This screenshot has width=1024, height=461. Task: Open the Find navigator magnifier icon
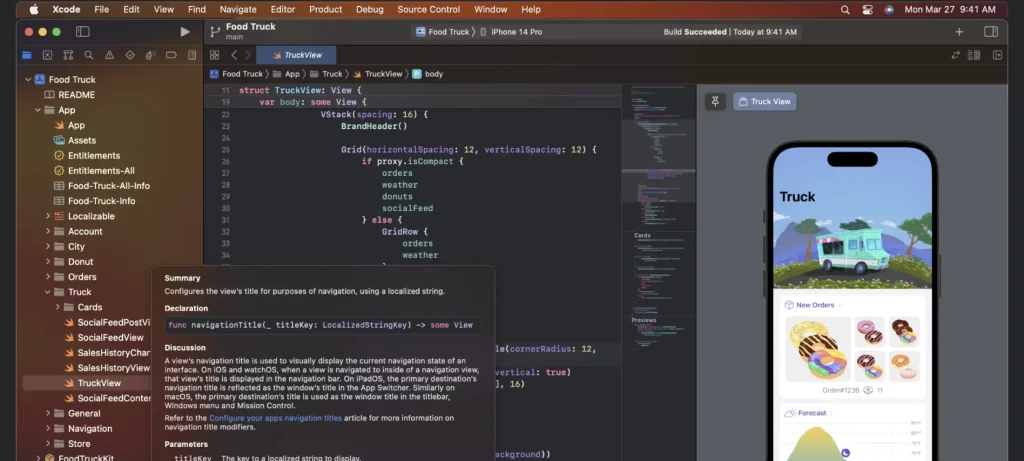point(88,55)
